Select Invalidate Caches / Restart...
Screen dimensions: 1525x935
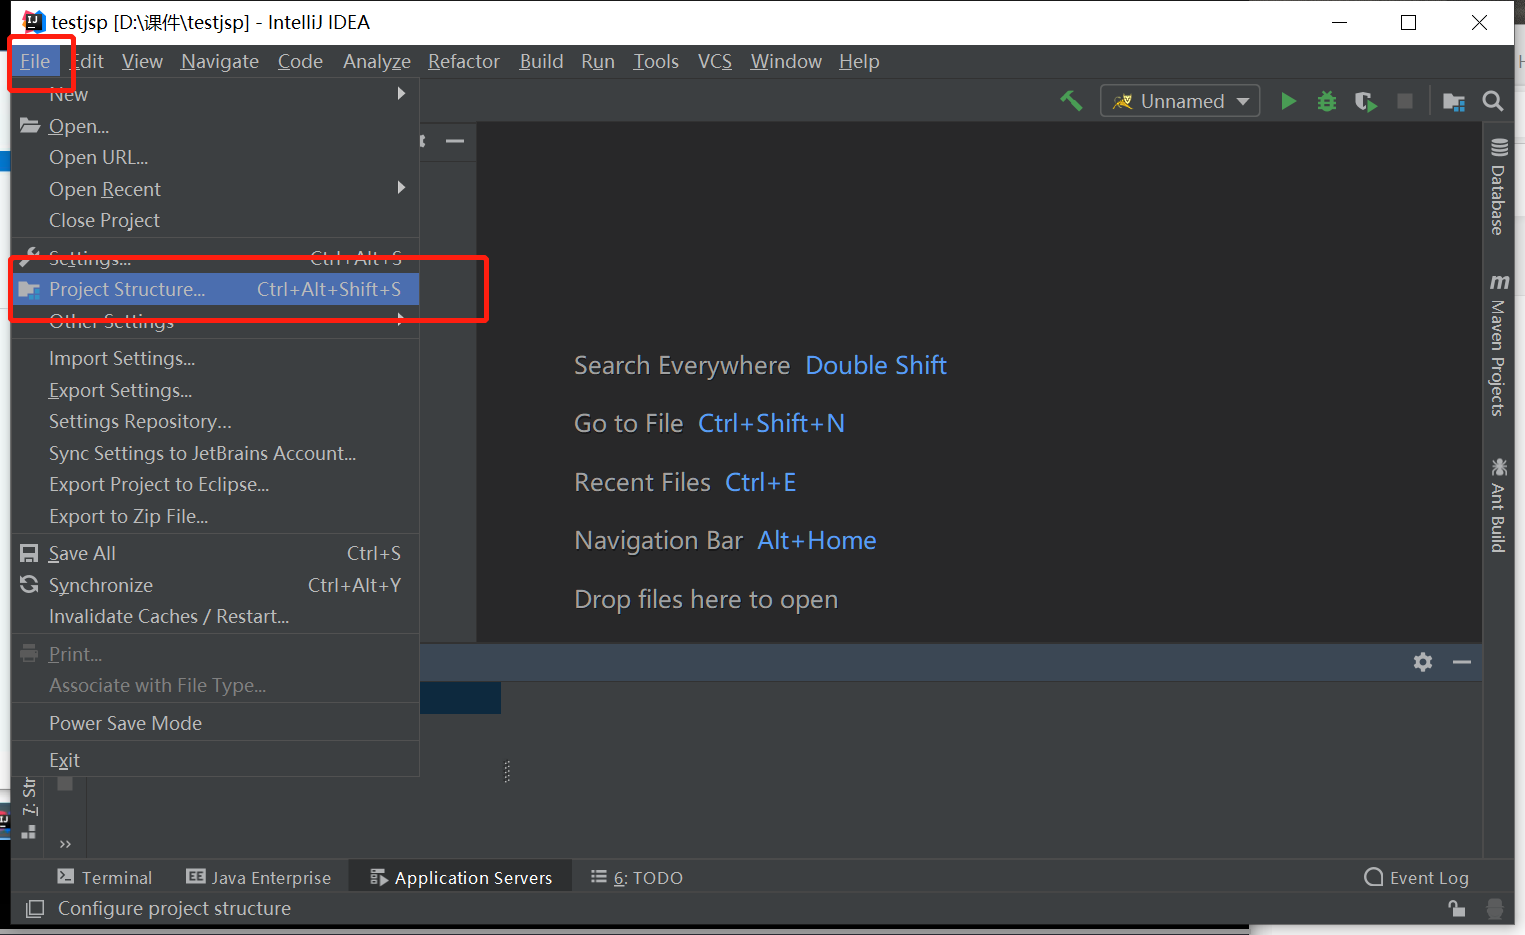(x=215, y=616)
